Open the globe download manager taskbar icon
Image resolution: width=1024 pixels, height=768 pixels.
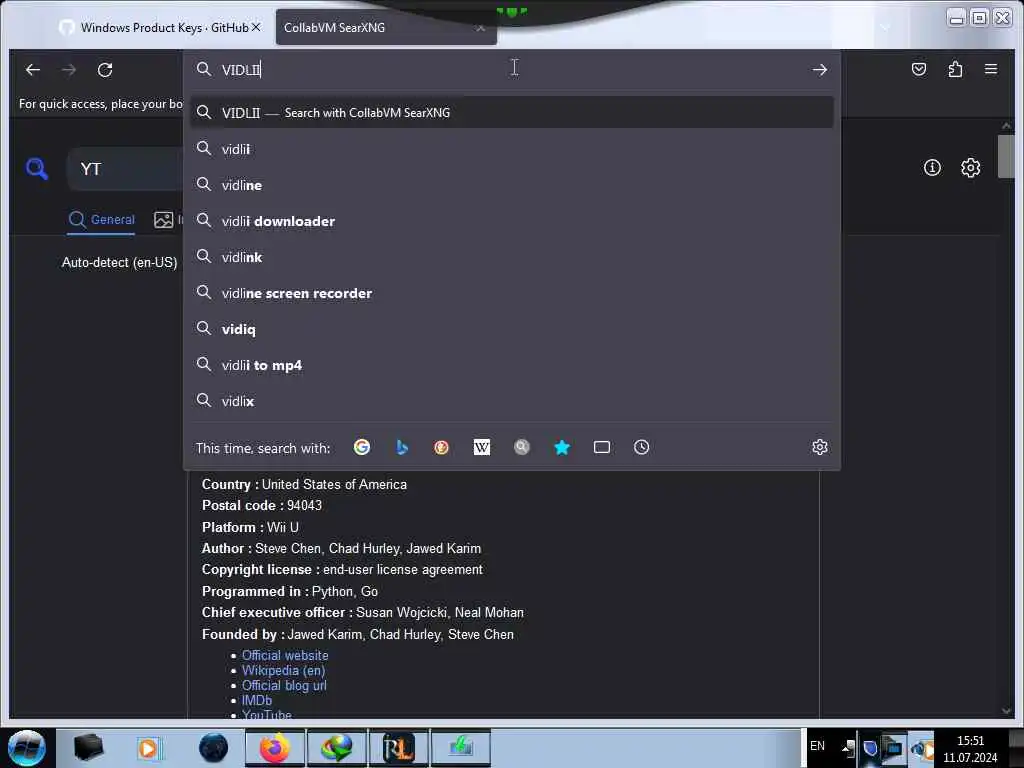(x=336, y=748)
